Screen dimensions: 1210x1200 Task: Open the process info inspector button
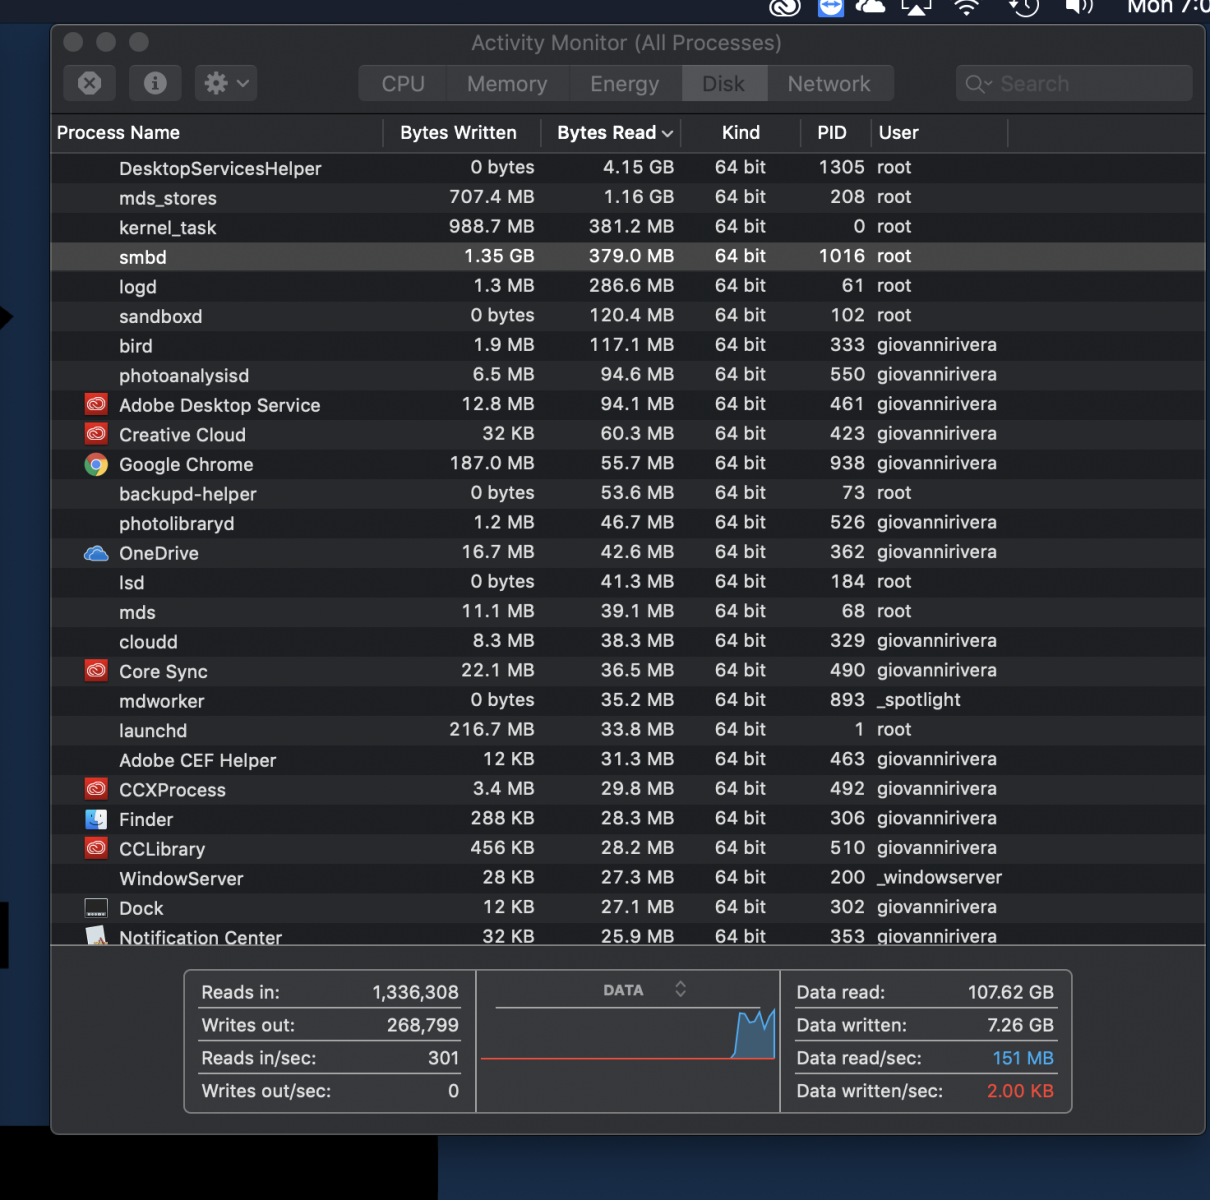coord(155,83)
